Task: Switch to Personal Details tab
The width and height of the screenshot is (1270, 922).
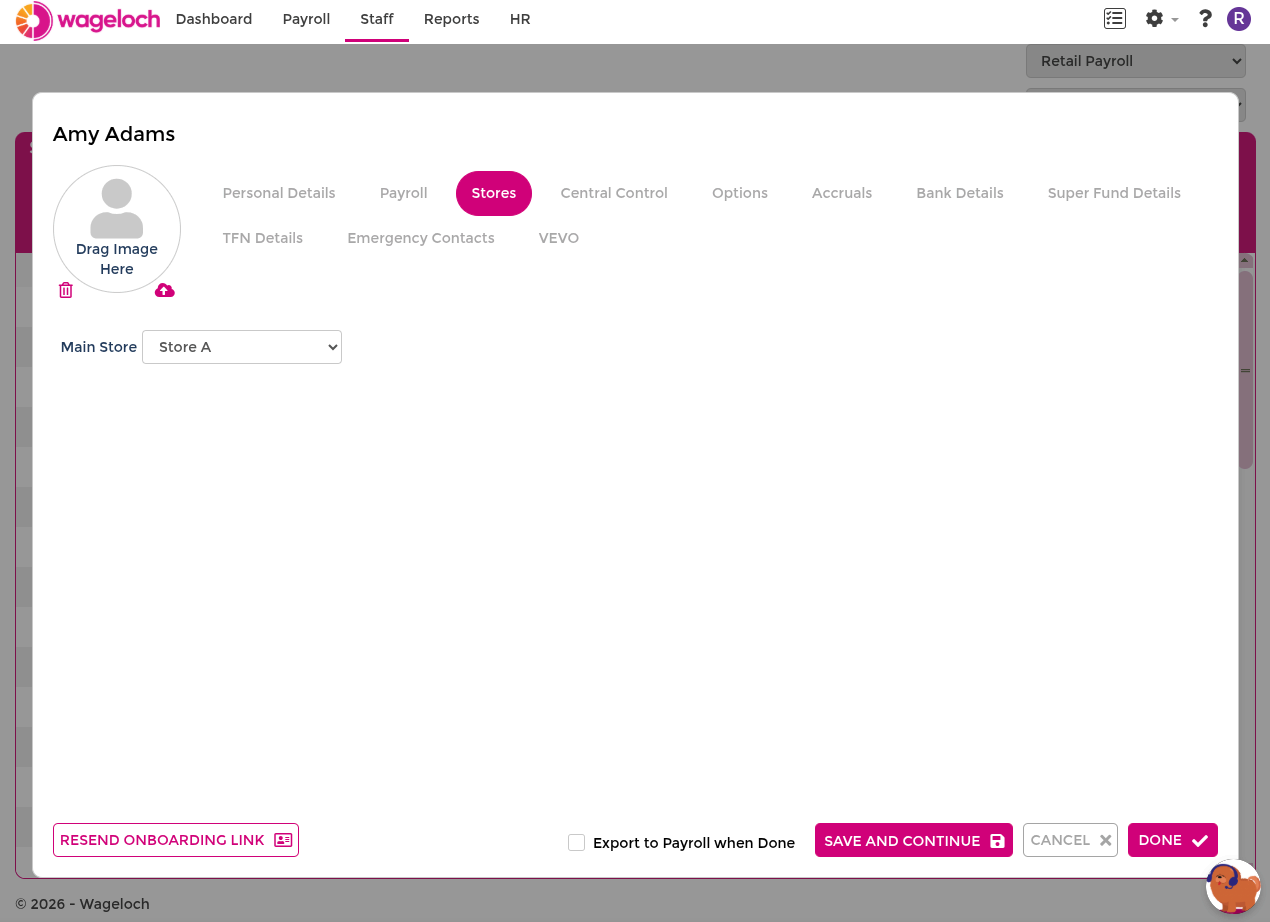Action: 279,193
